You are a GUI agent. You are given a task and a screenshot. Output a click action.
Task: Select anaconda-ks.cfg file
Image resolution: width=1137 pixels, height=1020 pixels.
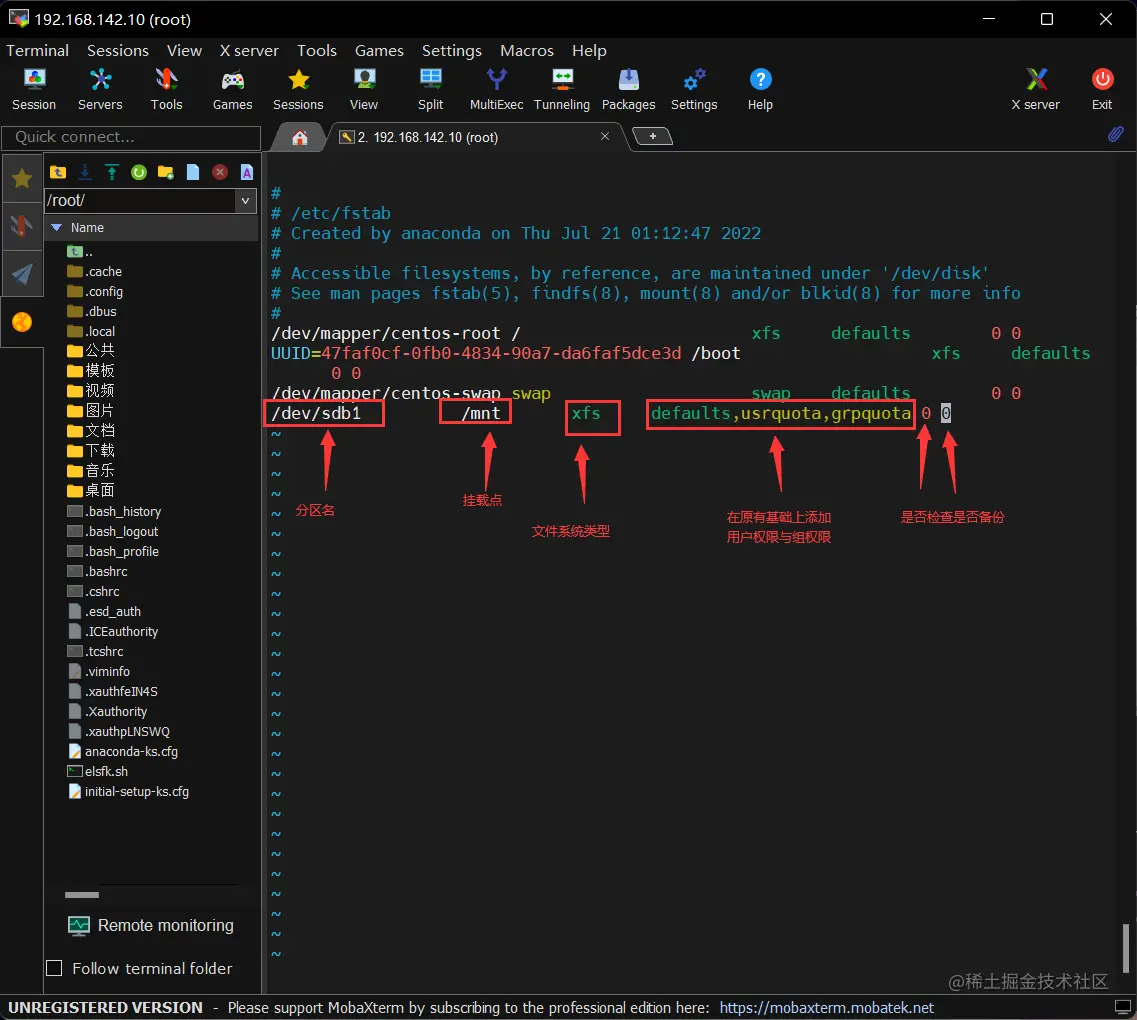pyautogui.click(x=123, y=751)
